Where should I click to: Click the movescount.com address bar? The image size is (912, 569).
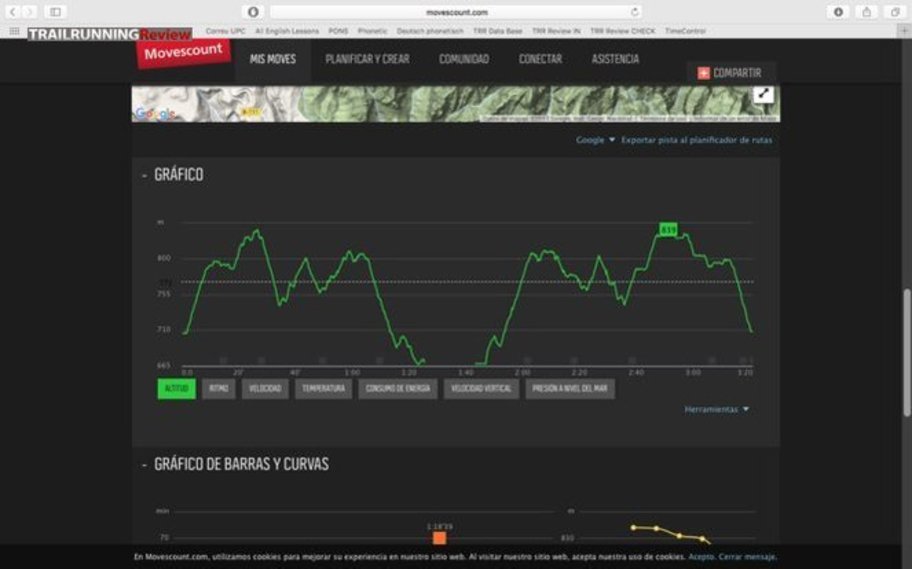(457, 12)
